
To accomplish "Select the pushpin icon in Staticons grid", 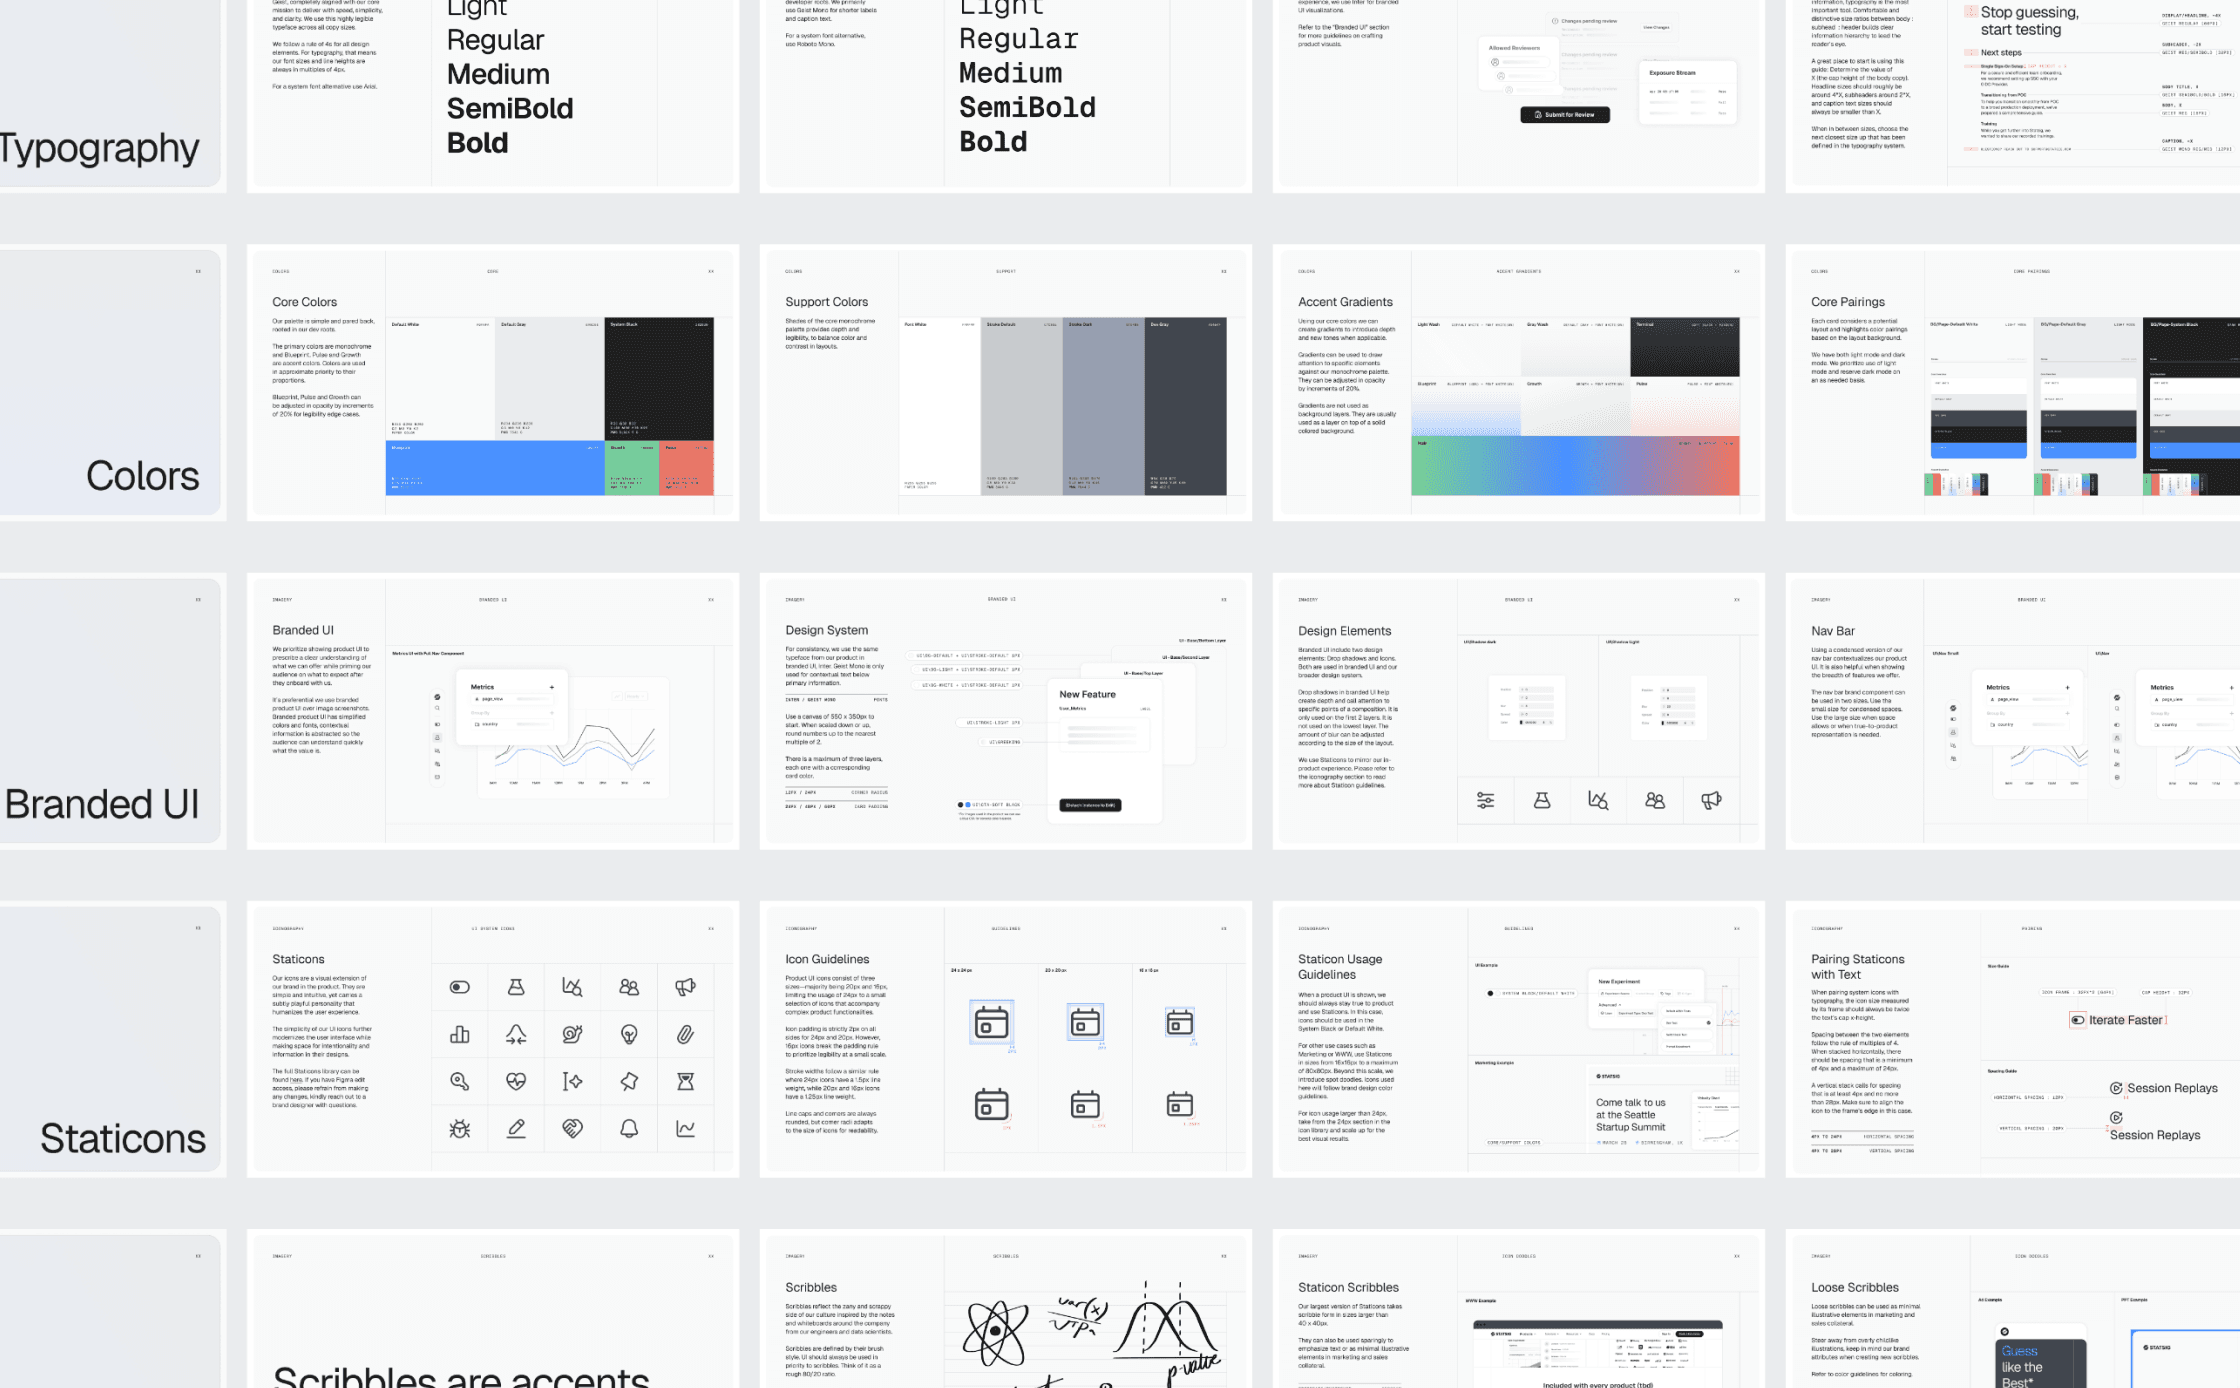I will click(x=629, y=1081).
